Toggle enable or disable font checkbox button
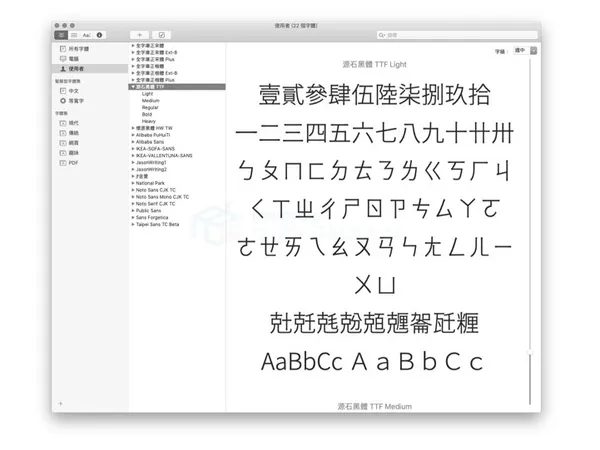600x450 pixels. [x=161, y=35]
